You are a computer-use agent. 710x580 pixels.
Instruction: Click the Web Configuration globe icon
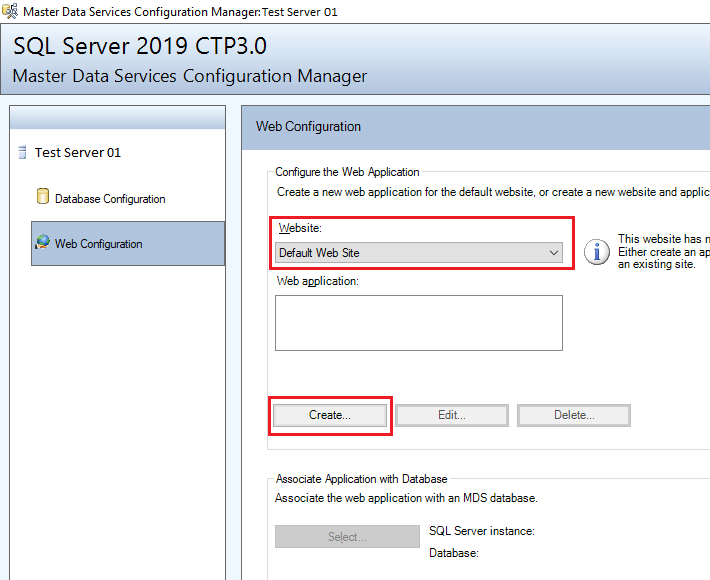[x=42, y=243]
